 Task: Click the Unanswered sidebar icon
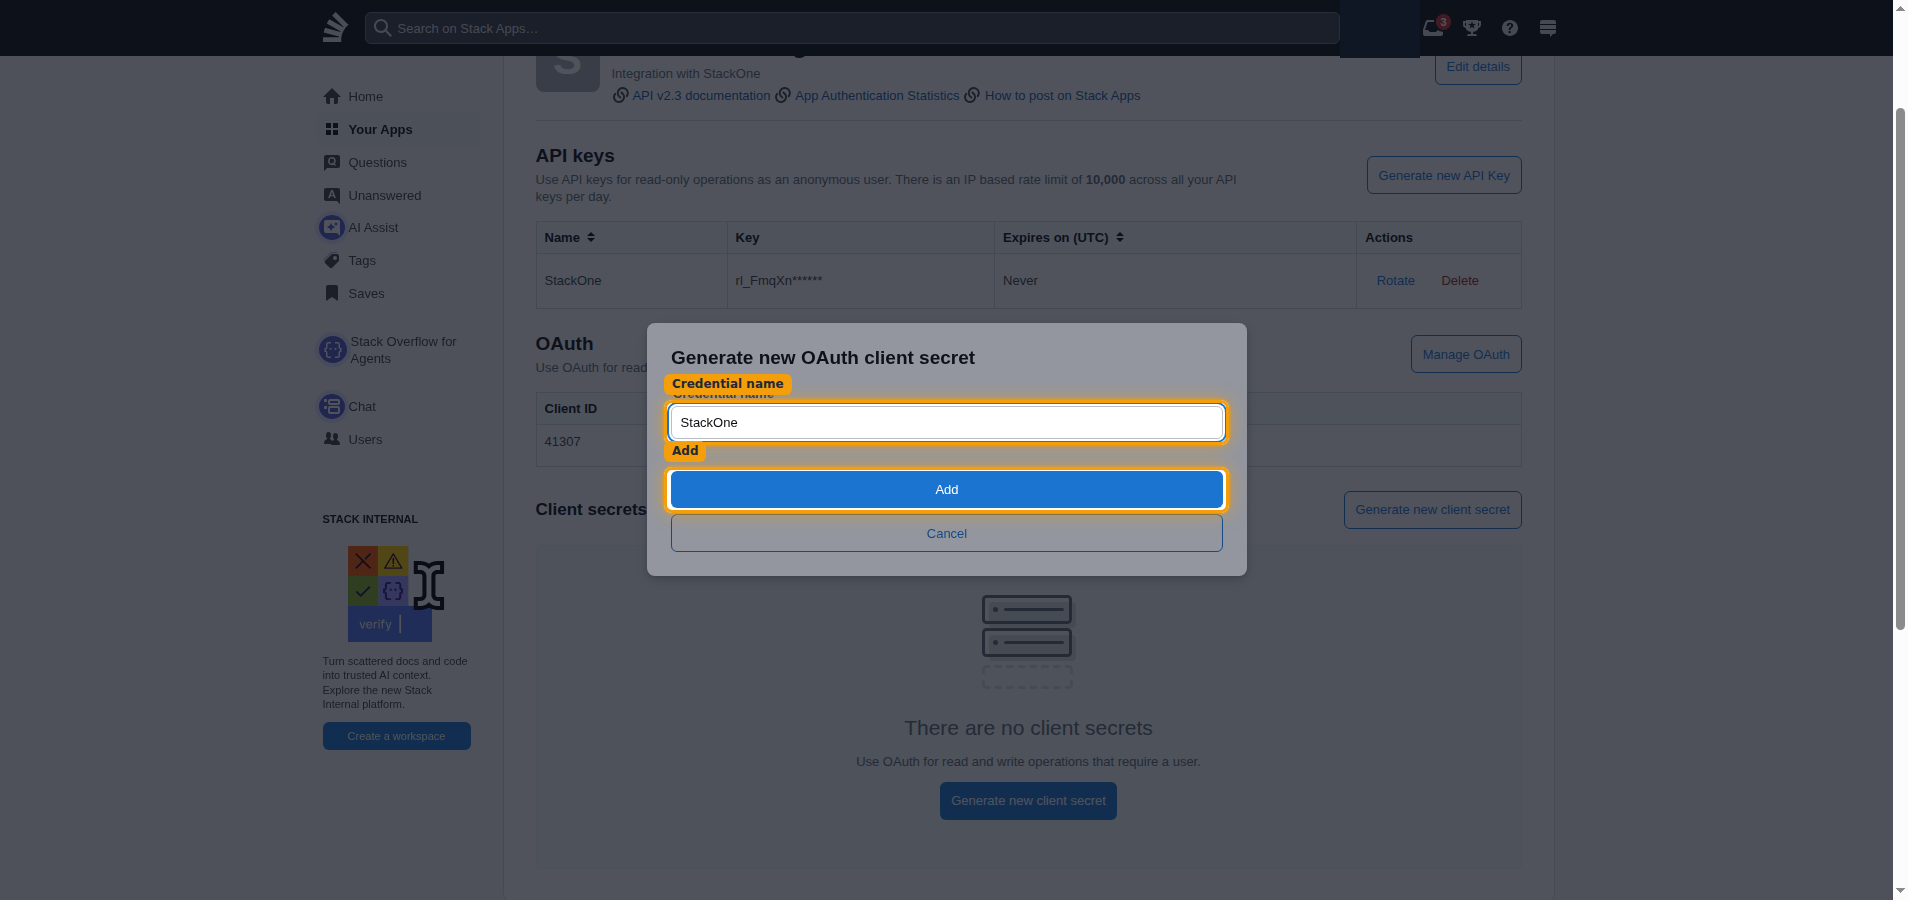(x=332, y=195)
